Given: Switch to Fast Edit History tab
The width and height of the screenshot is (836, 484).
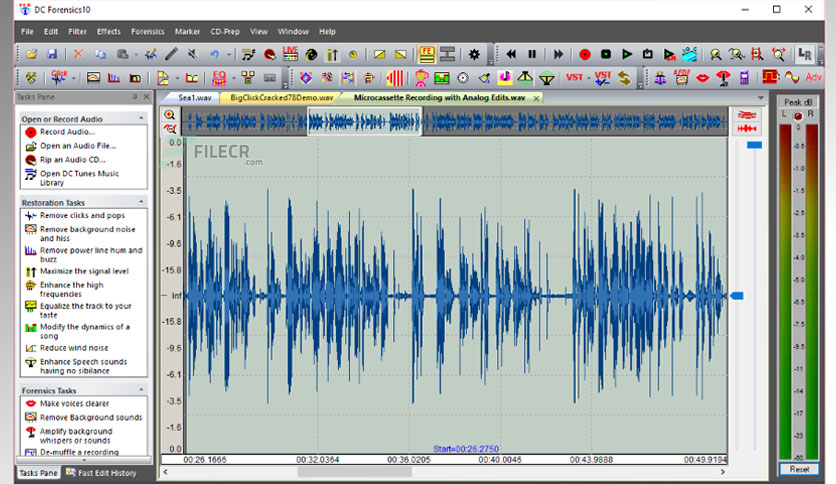Looking at the screenshot, I should click(x=101, y=473).
